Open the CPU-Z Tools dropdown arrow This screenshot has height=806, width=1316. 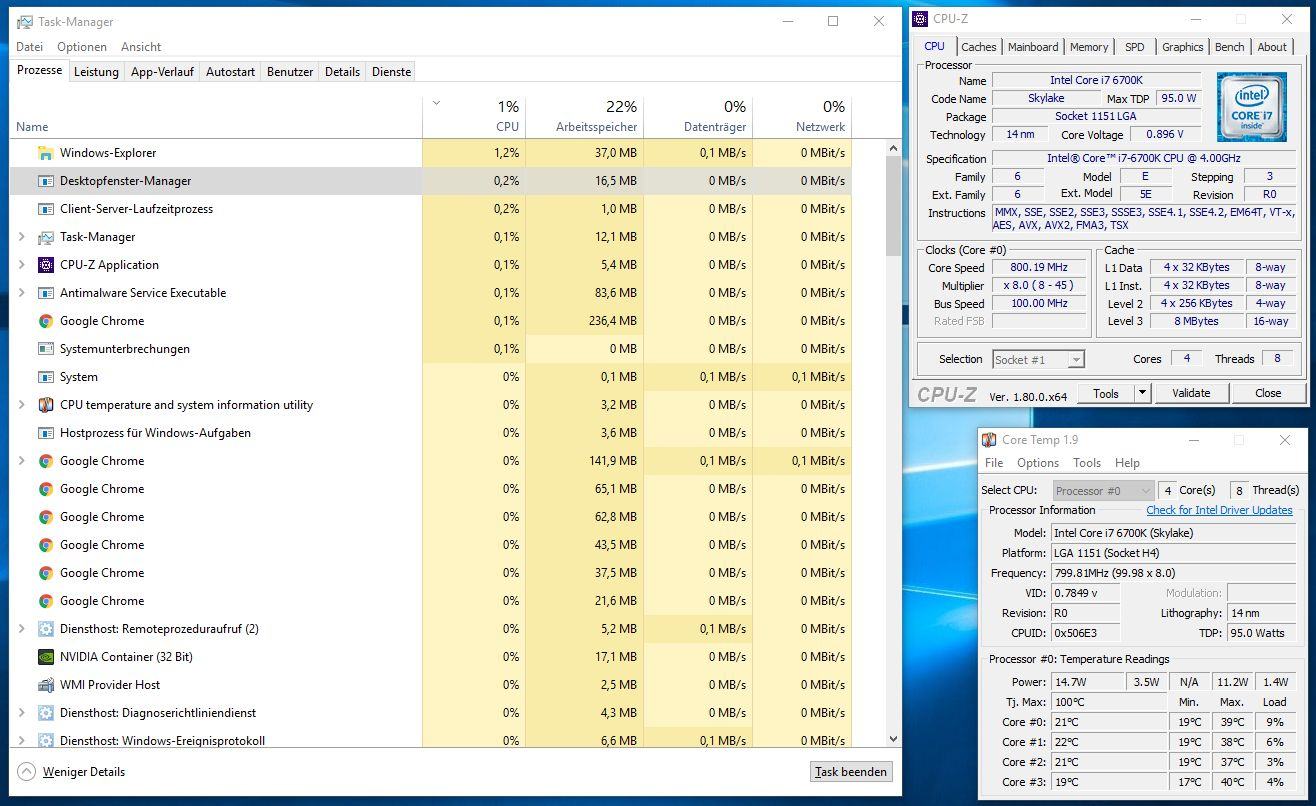point(1143,393)
